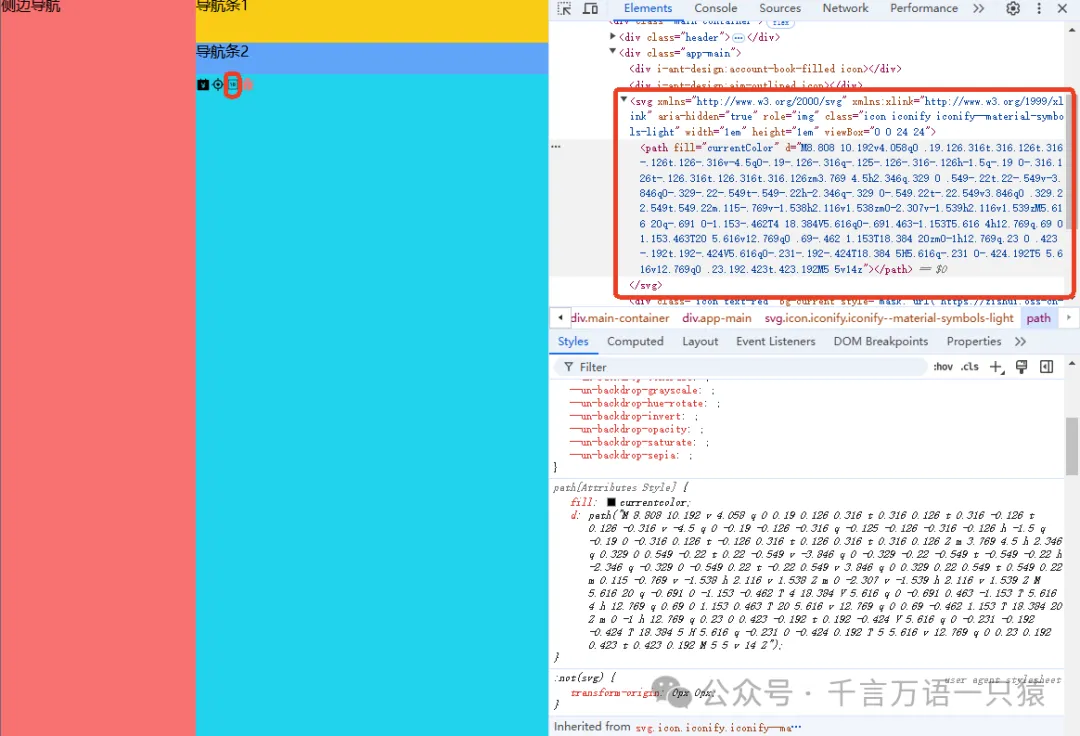Image resolution: width=1080 pixels, height=736 pixels.
Task: Toggle the device toolbar icon
Action: click(590, 8)
